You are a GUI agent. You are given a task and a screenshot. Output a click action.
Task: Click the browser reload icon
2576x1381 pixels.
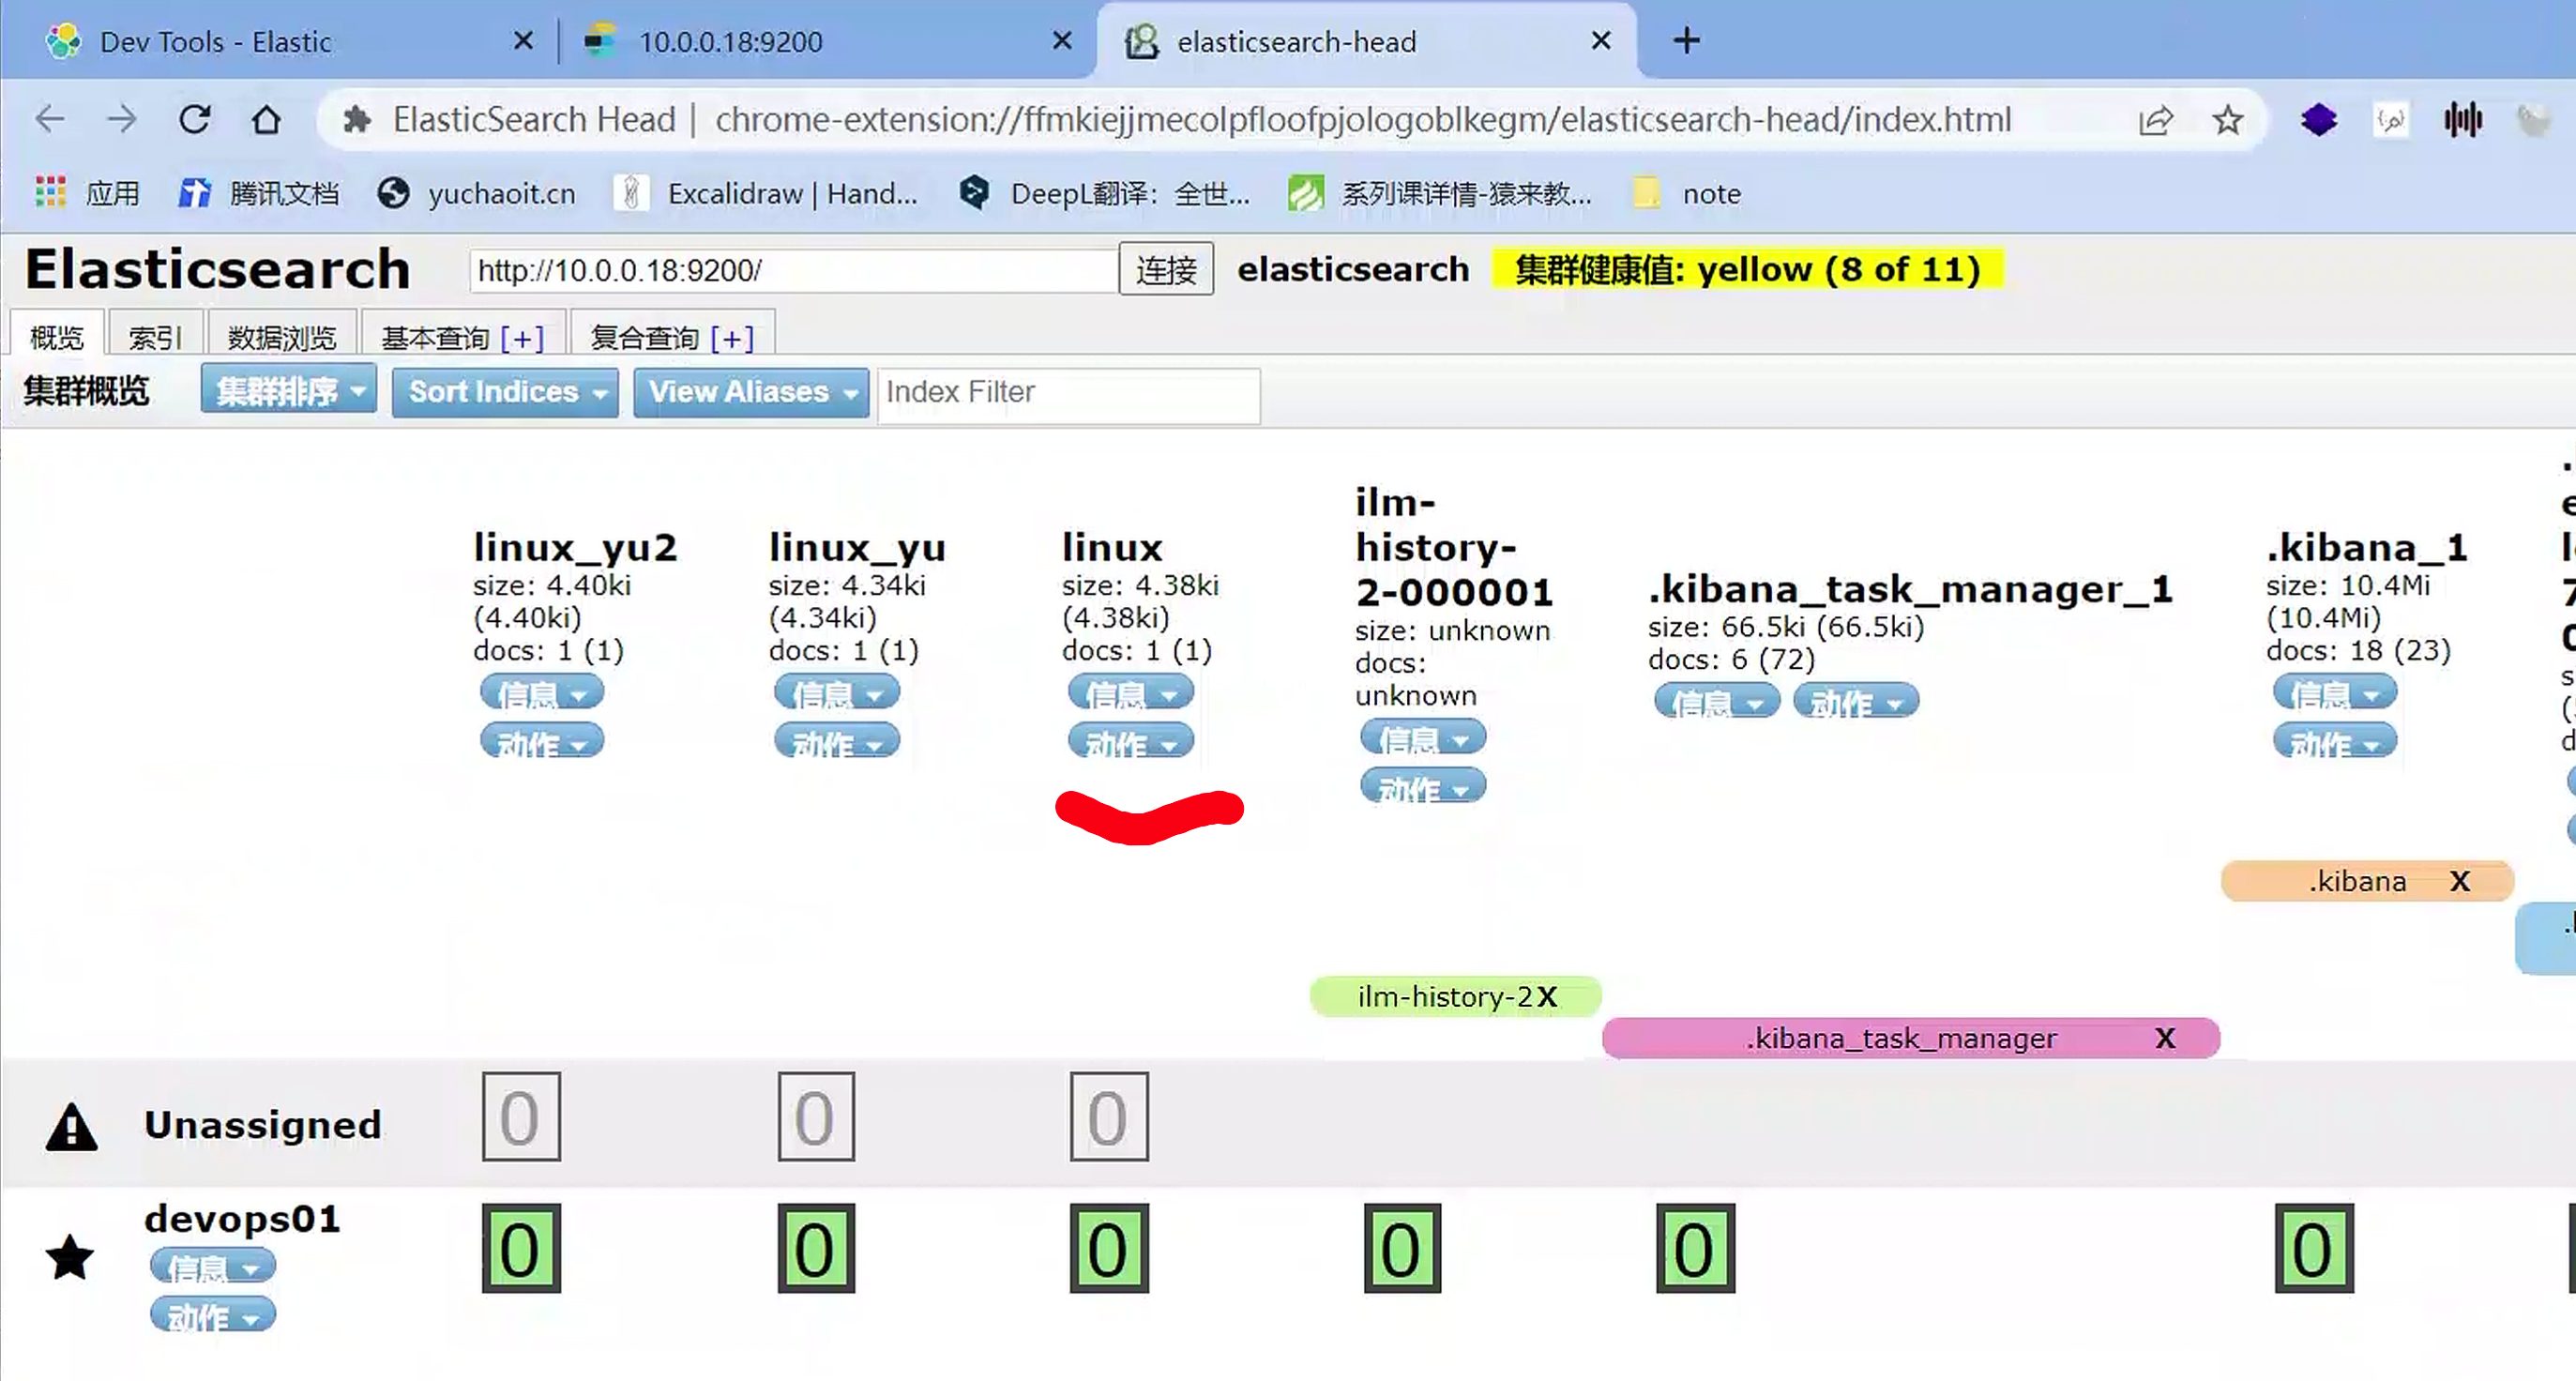(x=194, y=120)
